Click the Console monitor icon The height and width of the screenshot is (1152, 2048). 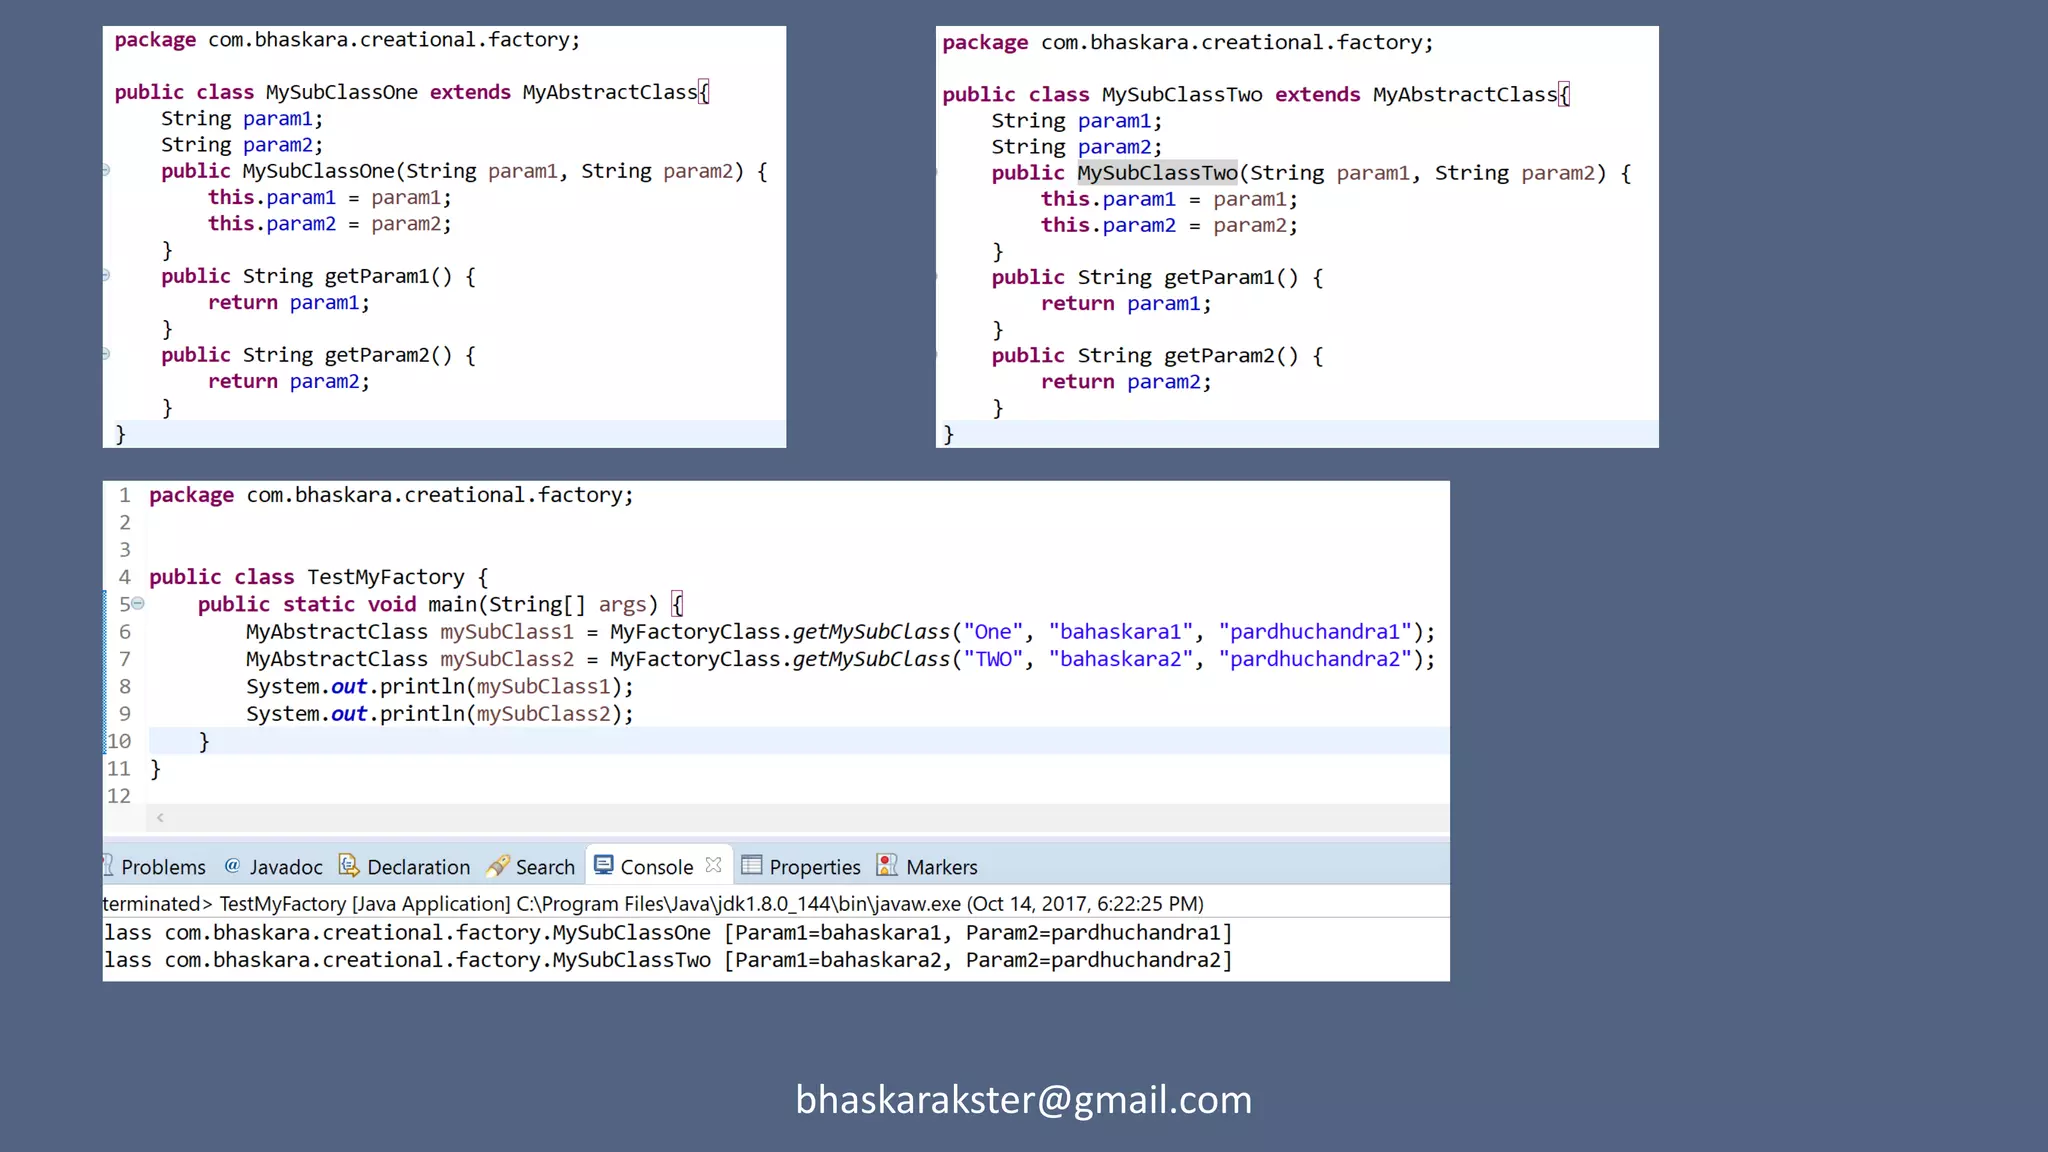click(603, 865)
